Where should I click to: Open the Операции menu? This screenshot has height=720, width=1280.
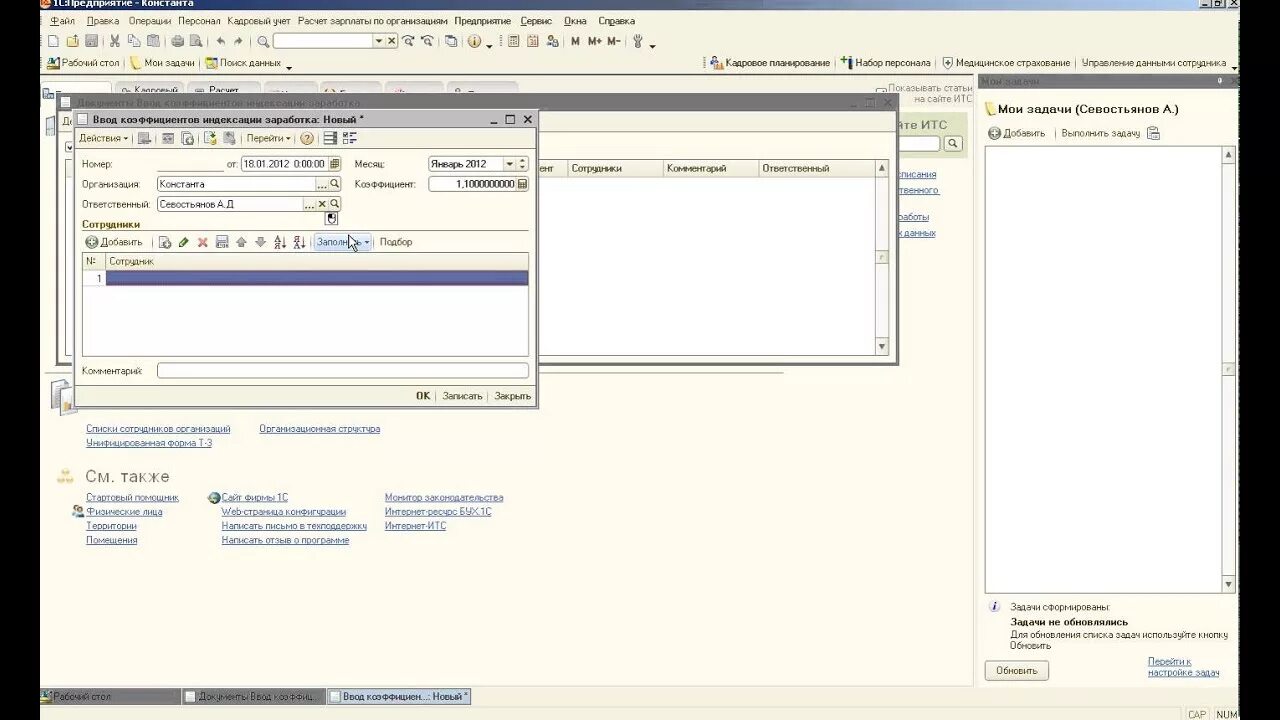click(150, 21)
